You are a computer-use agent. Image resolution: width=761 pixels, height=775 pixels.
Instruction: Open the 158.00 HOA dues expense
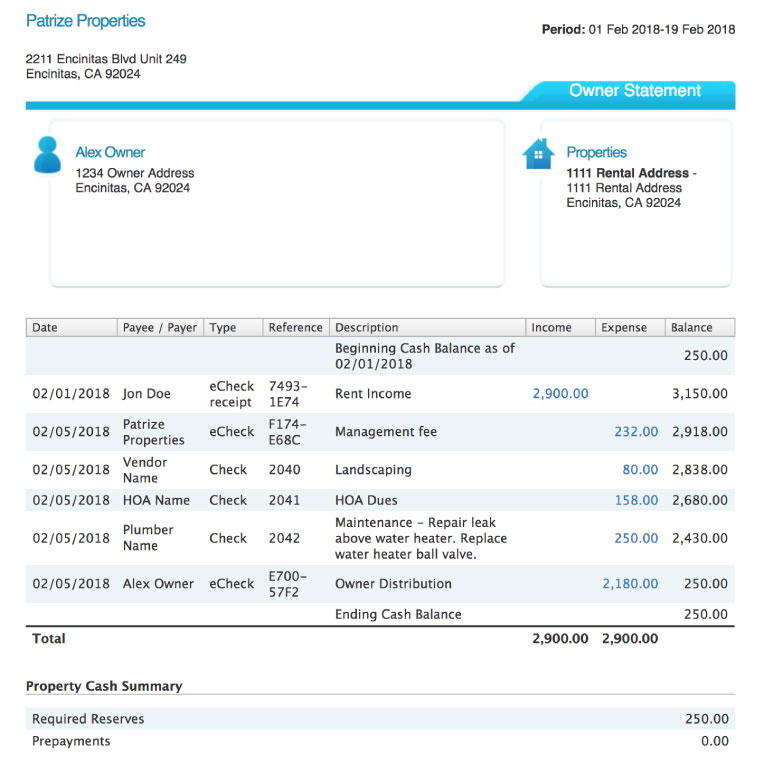(636, 500)
